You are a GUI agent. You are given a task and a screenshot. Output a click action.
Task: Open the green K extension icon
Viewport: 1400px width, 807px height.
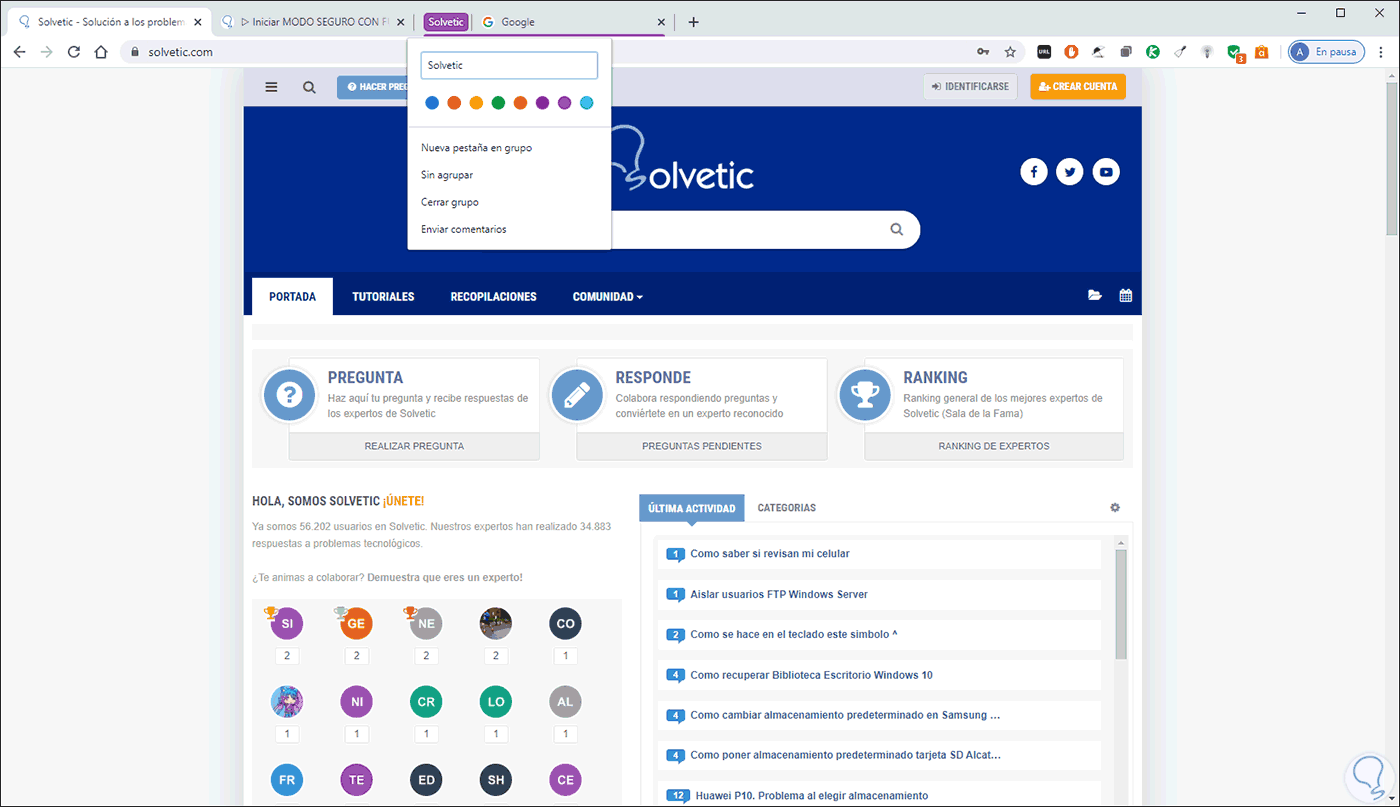[x=1153, y=52]
